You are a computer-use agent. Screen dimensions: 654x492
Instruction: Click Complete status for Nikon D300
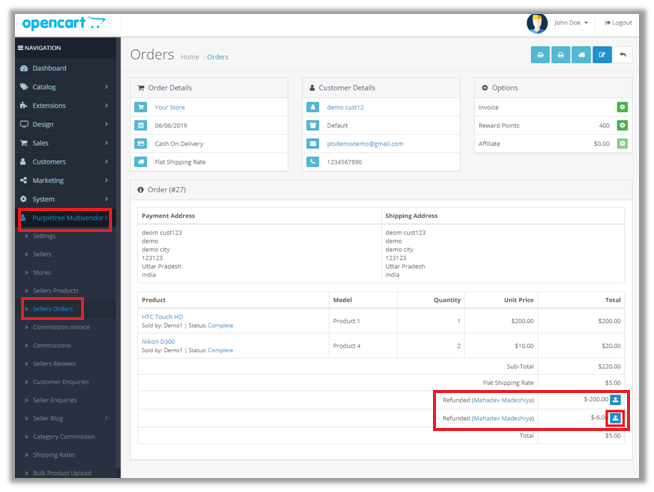(x=220, y=350)
